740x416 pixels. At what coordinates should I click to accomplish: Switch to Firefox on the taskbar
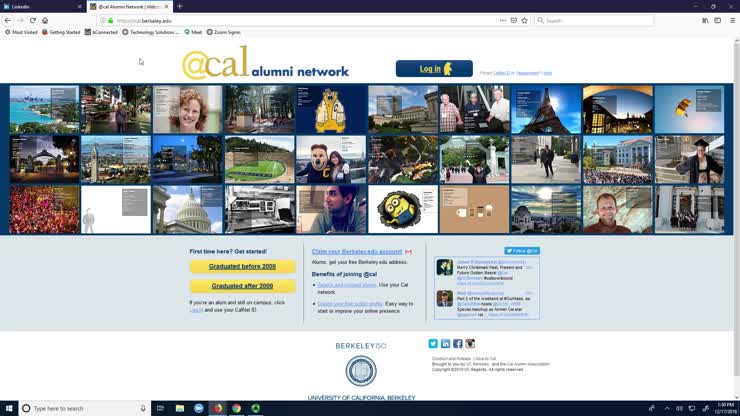coord(218,408)
